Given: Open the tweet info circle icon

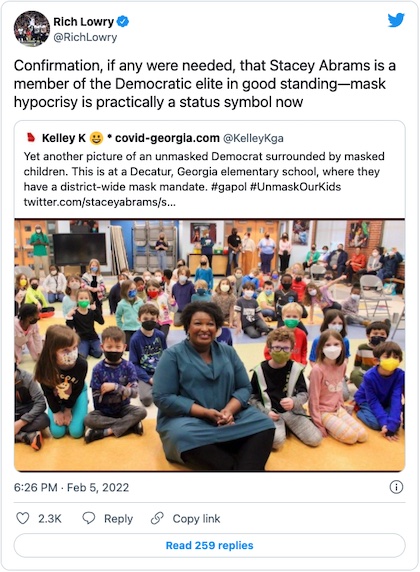Looking at the screenshot, I should [396, 487].
